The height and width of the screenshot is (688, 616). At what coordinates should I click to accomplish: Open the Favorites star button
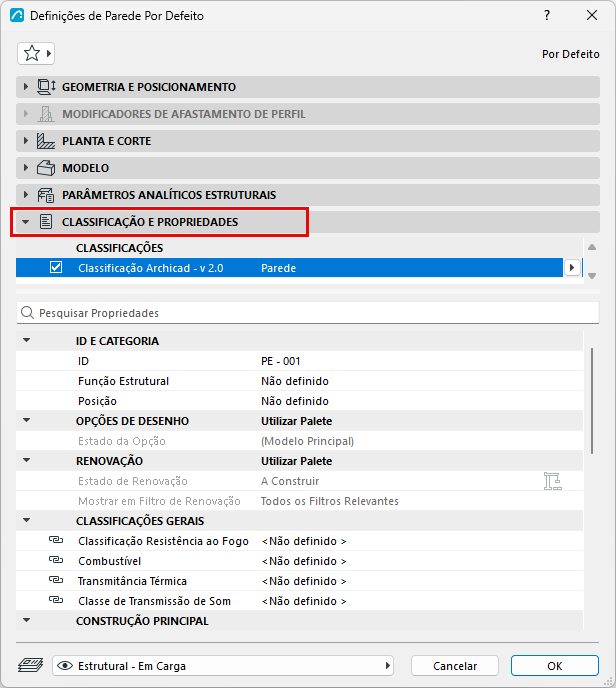pos(36,54)
